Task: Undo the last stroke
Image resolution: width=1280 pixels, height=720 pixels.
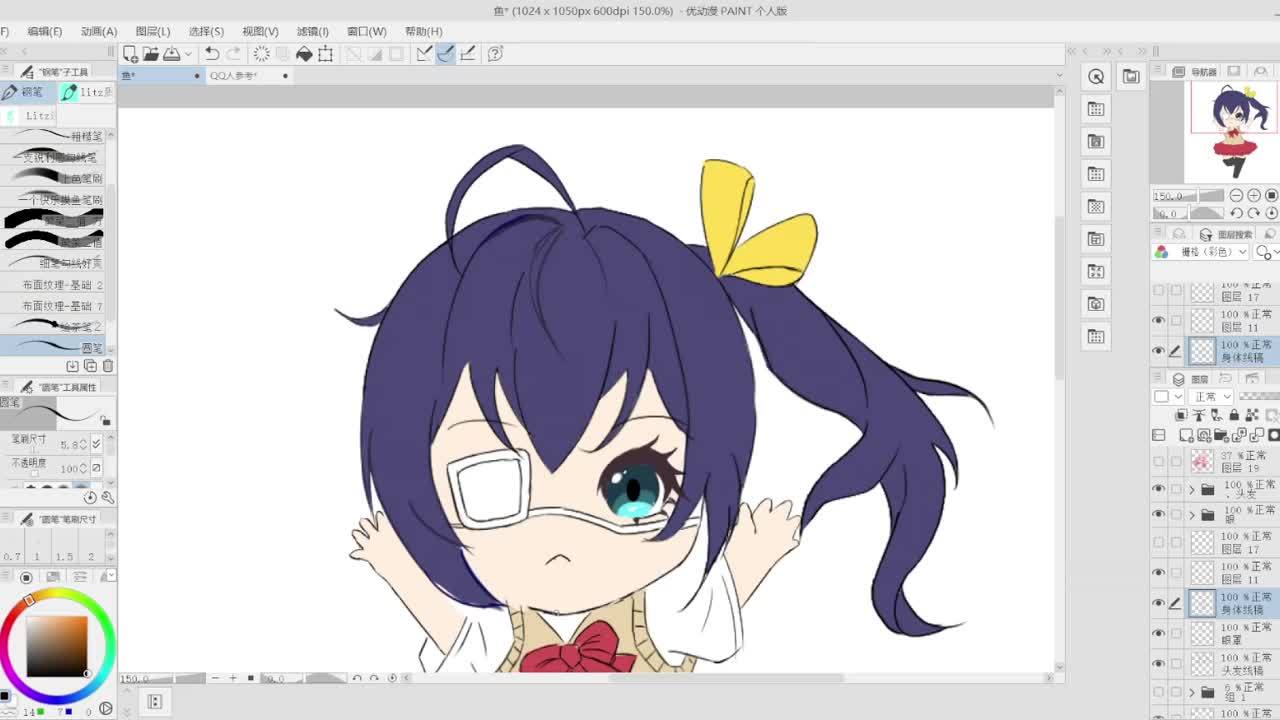Action: (212, 53)
